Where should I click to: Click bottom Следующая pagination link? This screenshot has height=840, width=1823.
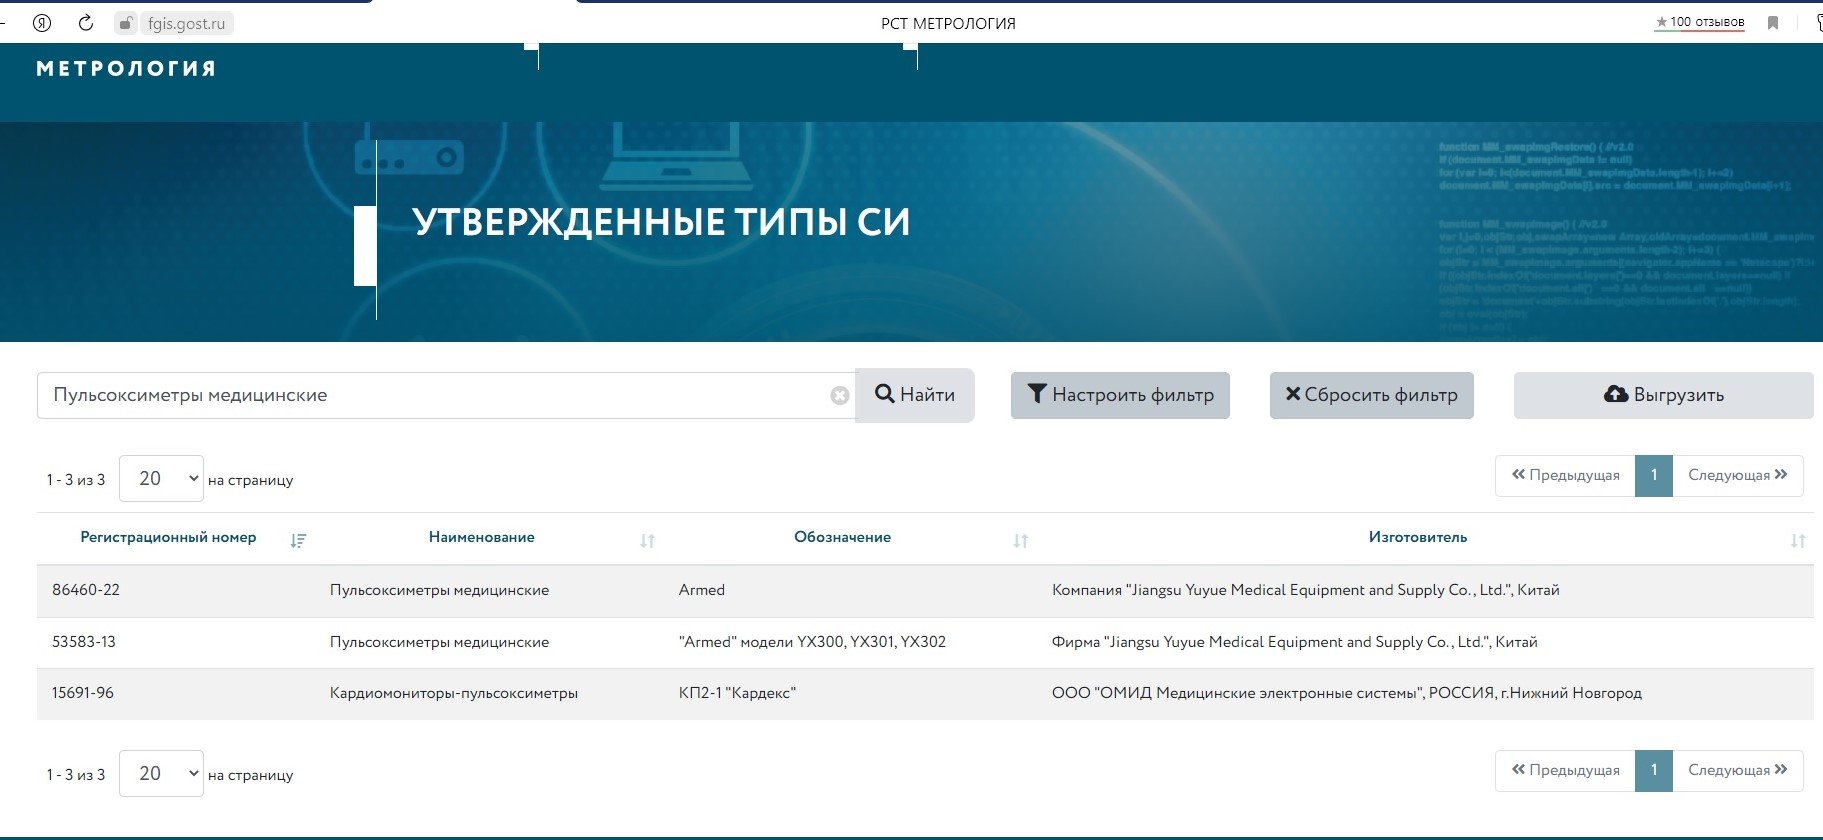click(x=1737, y=770)
